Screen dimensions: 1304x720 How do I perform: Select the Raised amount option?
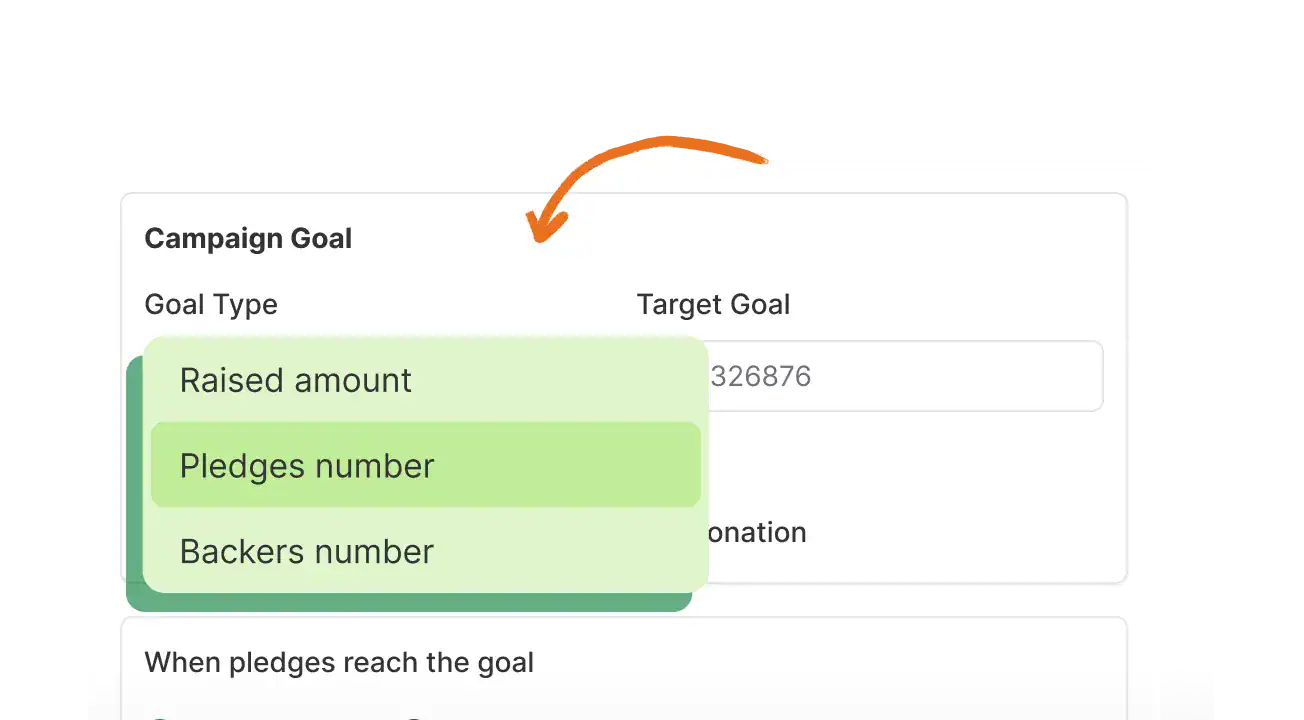(x=296, y=380)
